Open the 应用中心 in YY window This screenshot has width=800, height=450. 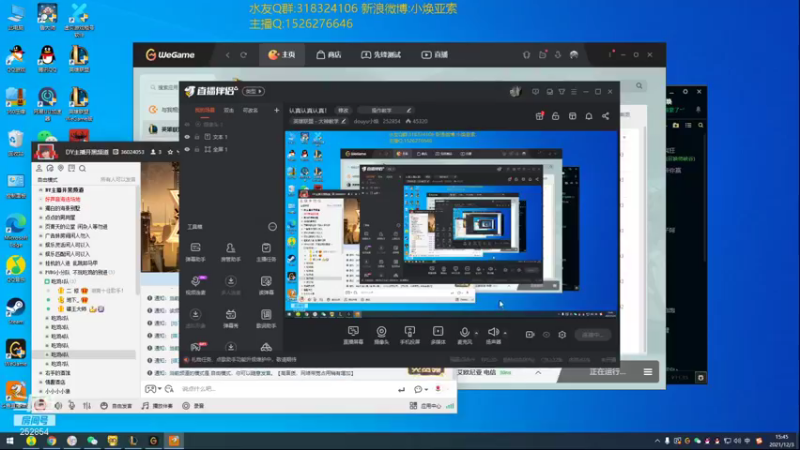click(x=426, y=406)
